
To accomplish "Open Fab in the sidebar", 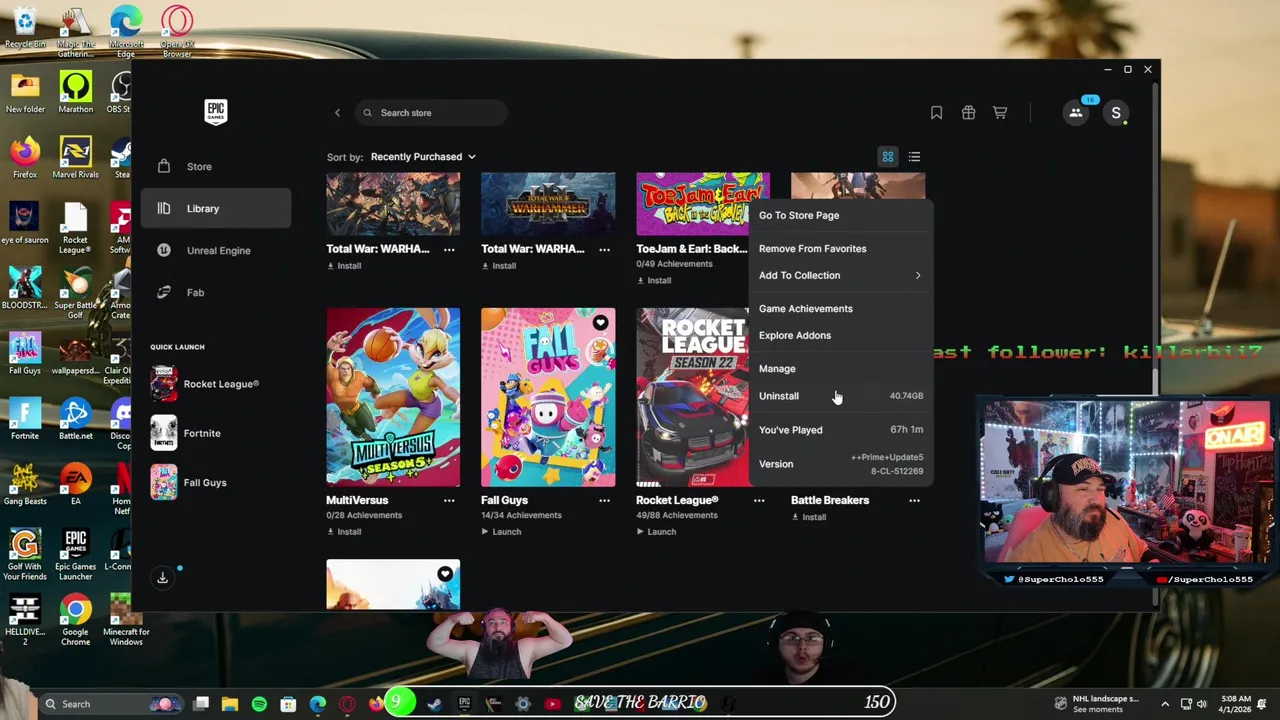I will click(216, 292).
